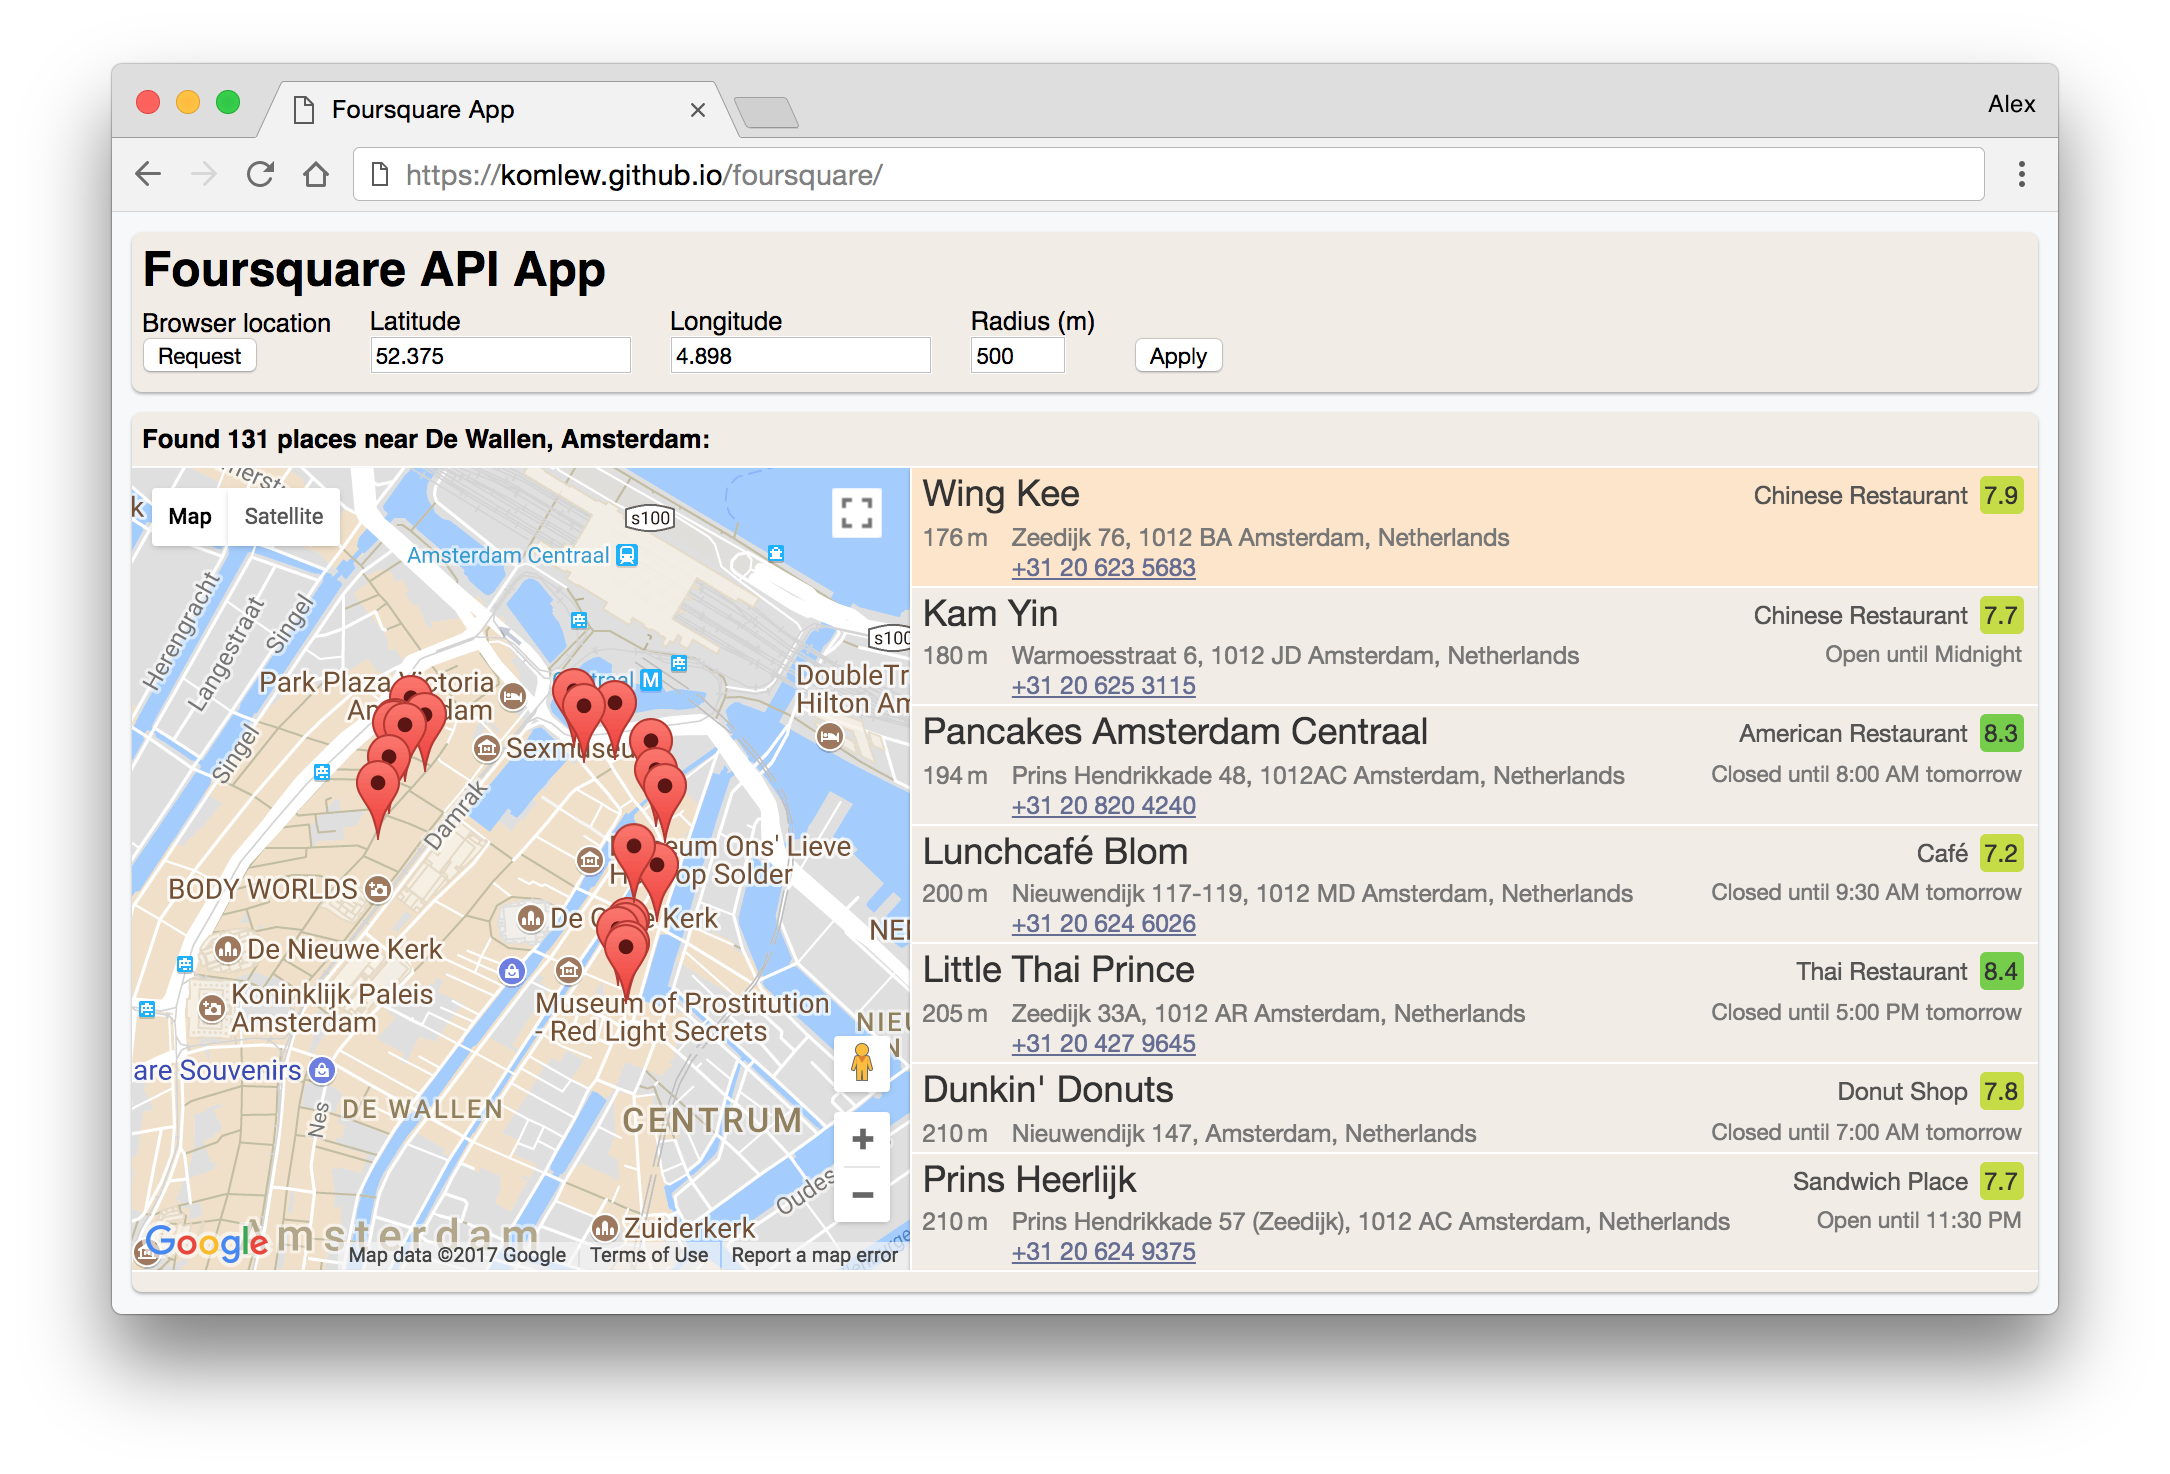The height and width of the screenshot is (1474, 2170).
Task: Switch to the Foursquare App tab
Action: point(424,109)
